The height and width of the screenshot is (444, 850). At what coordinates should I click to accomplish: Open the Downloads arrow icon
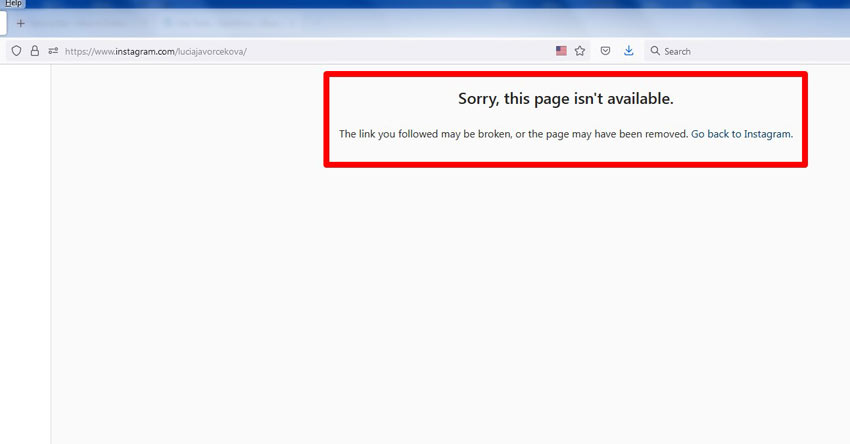point(629,51)
